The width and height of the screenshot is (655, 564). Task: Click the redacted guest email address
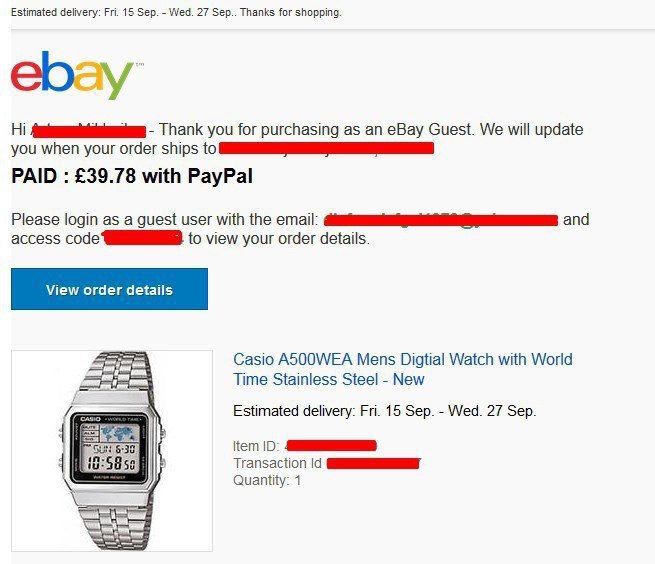(441, 220)
